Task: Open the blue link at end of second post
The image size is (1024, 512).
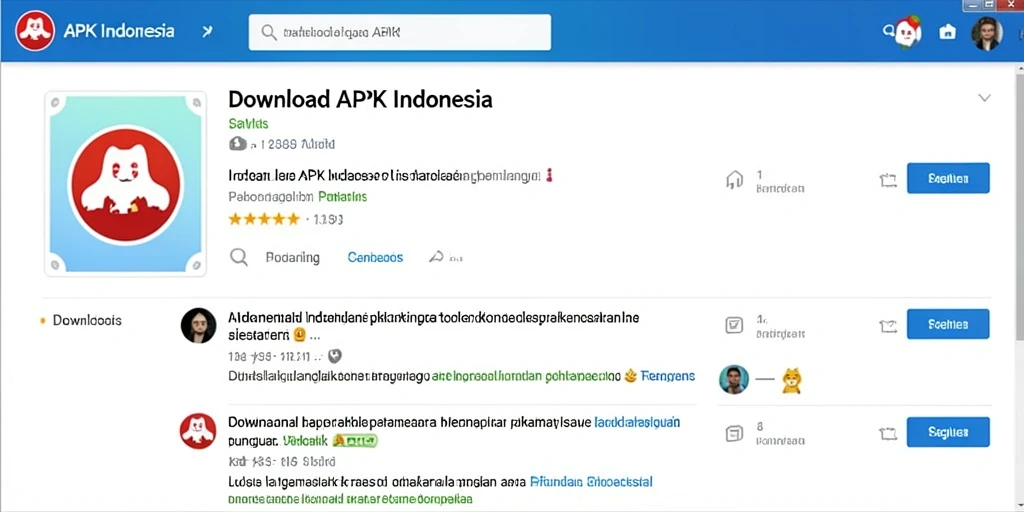Action: (590, 483)
